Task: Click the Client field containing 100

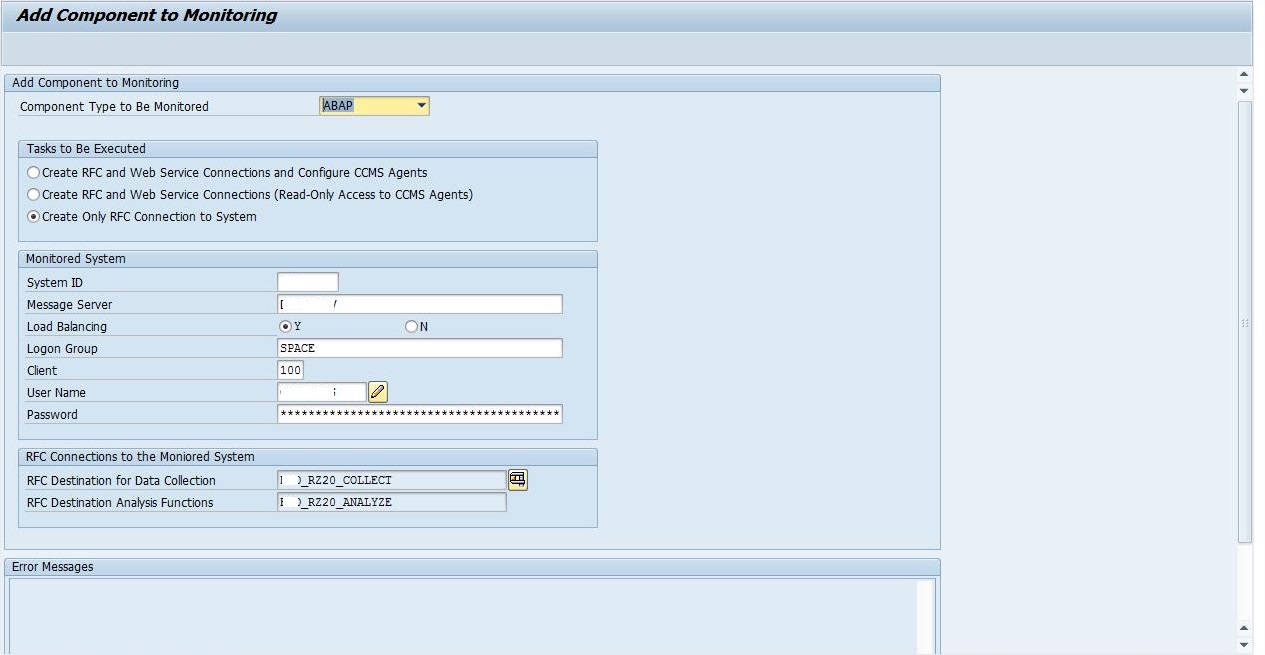Action: [x=290, y=370]
